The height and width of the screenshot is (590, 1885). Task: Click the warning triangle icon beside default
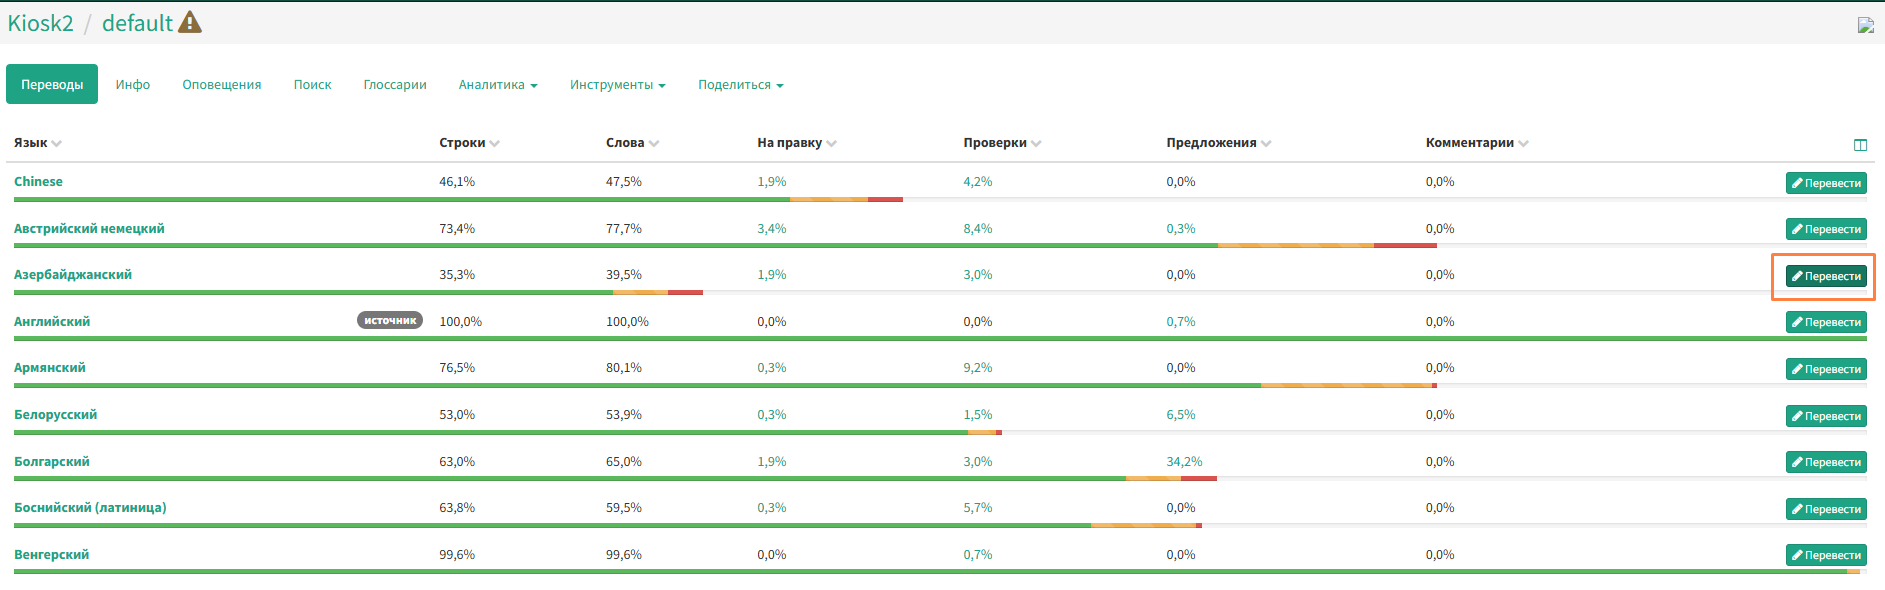189,22
